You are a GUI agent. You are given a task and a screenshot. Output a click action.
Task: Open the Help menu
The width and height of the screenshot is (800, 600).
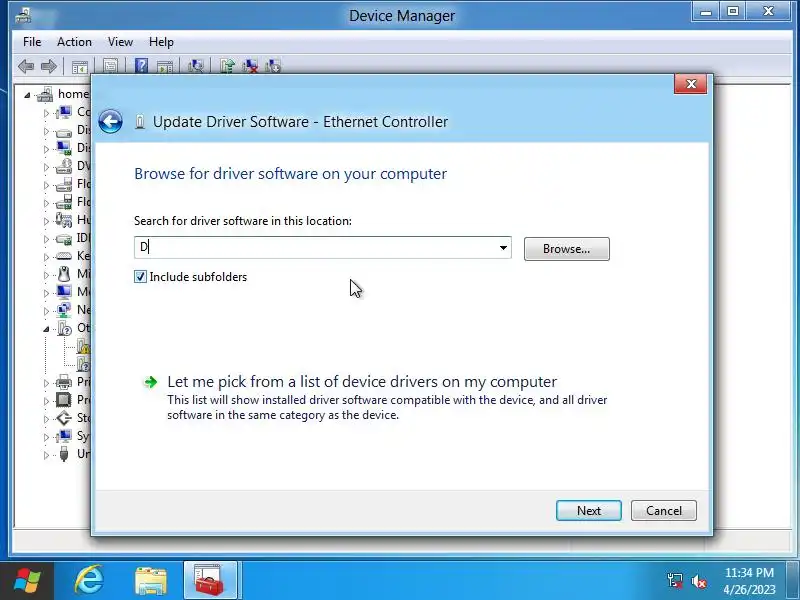[161, 42]
